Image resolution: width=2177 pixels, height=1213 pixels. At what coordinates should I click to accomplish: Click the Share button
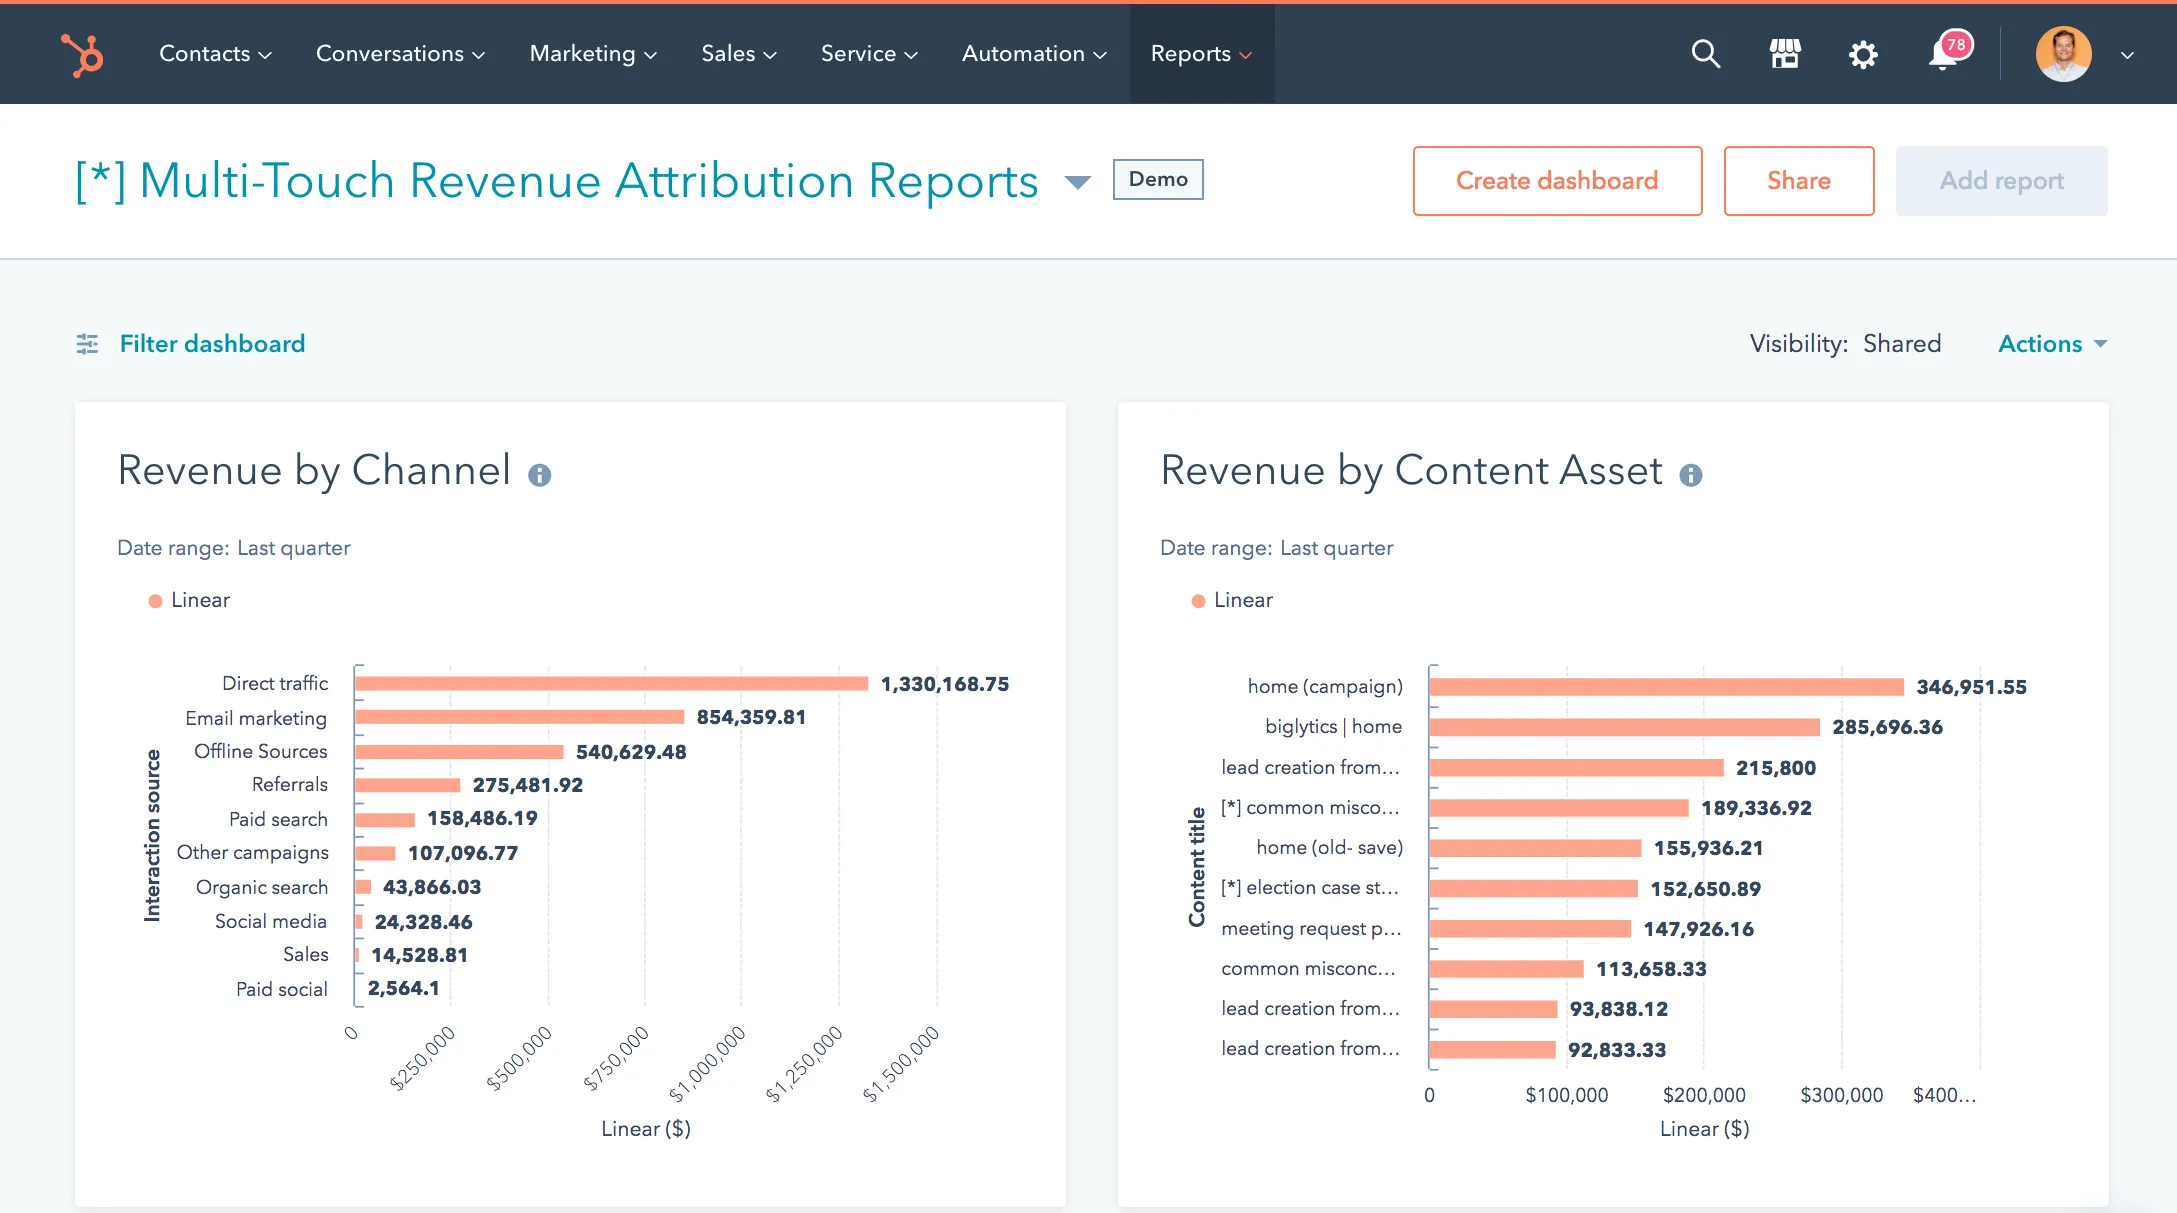pyautogui.click(x=1798, y=181)
